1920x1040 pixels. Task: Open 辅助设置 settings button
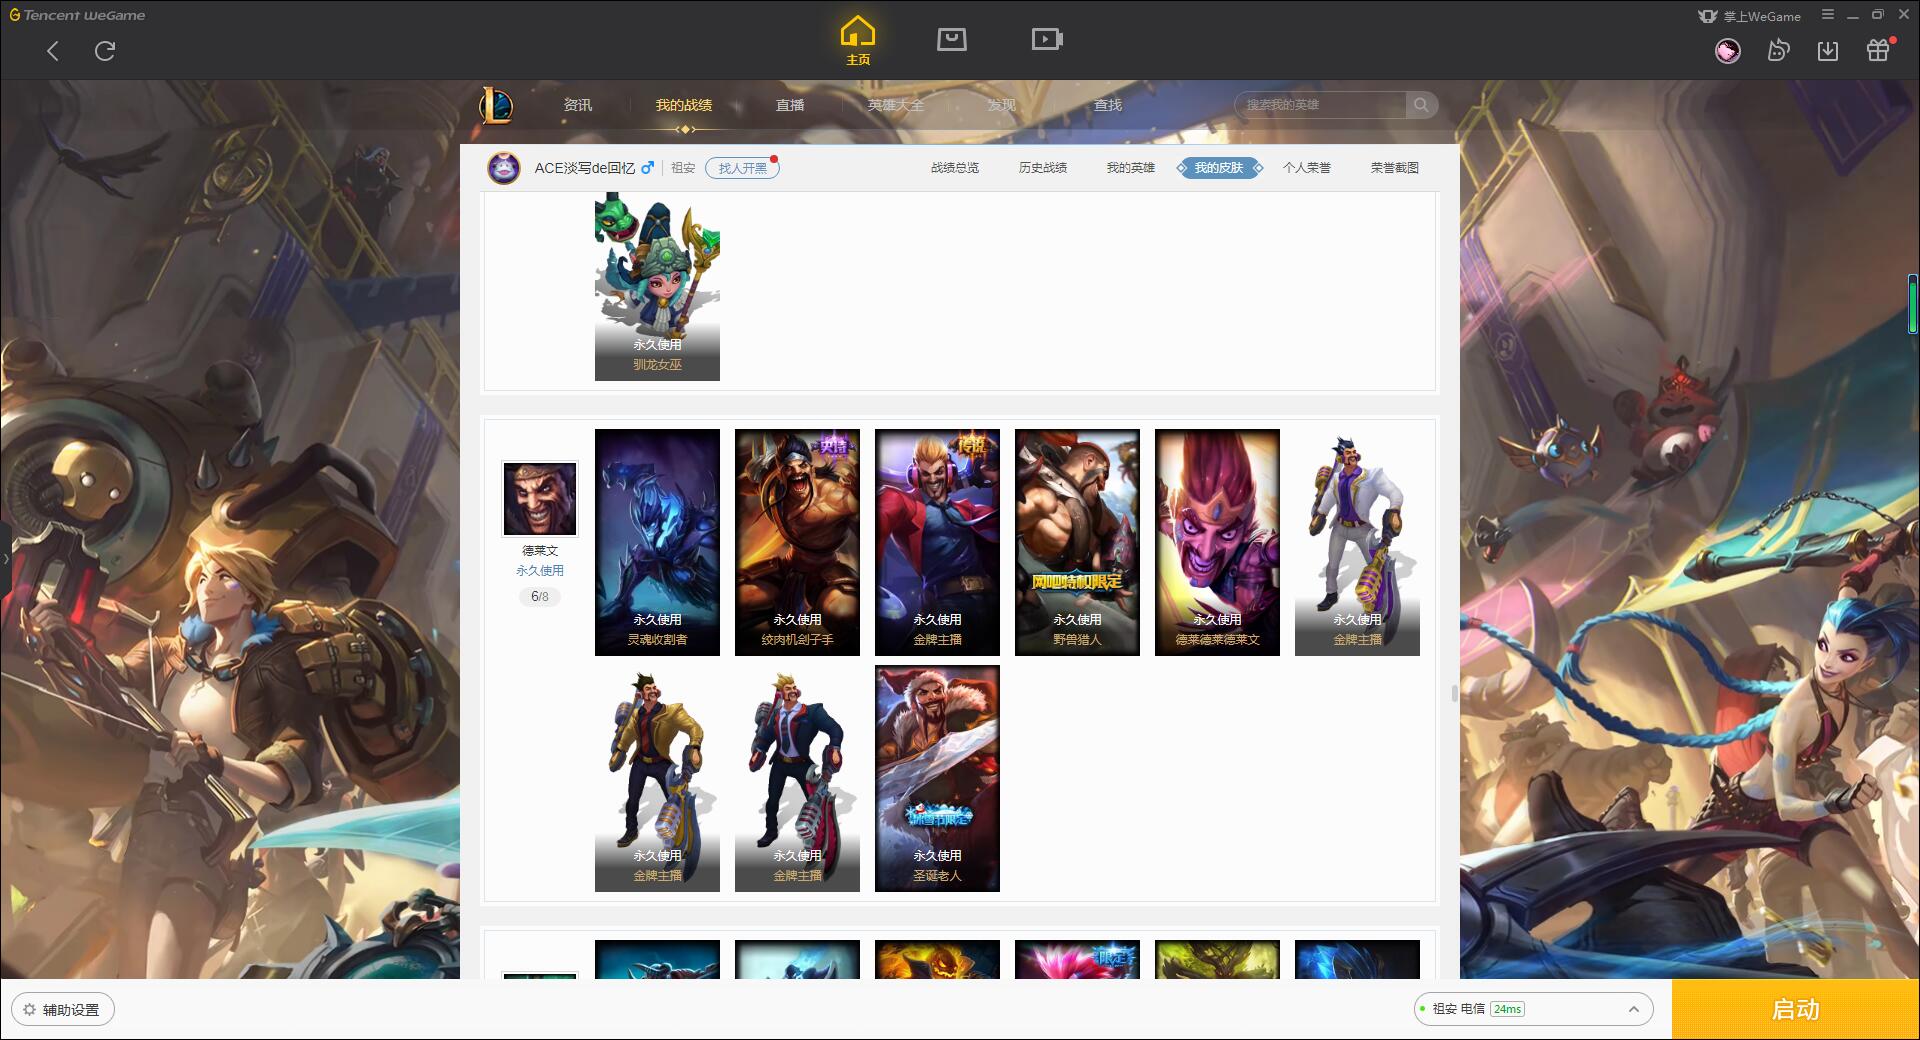tap(63, 1010)
